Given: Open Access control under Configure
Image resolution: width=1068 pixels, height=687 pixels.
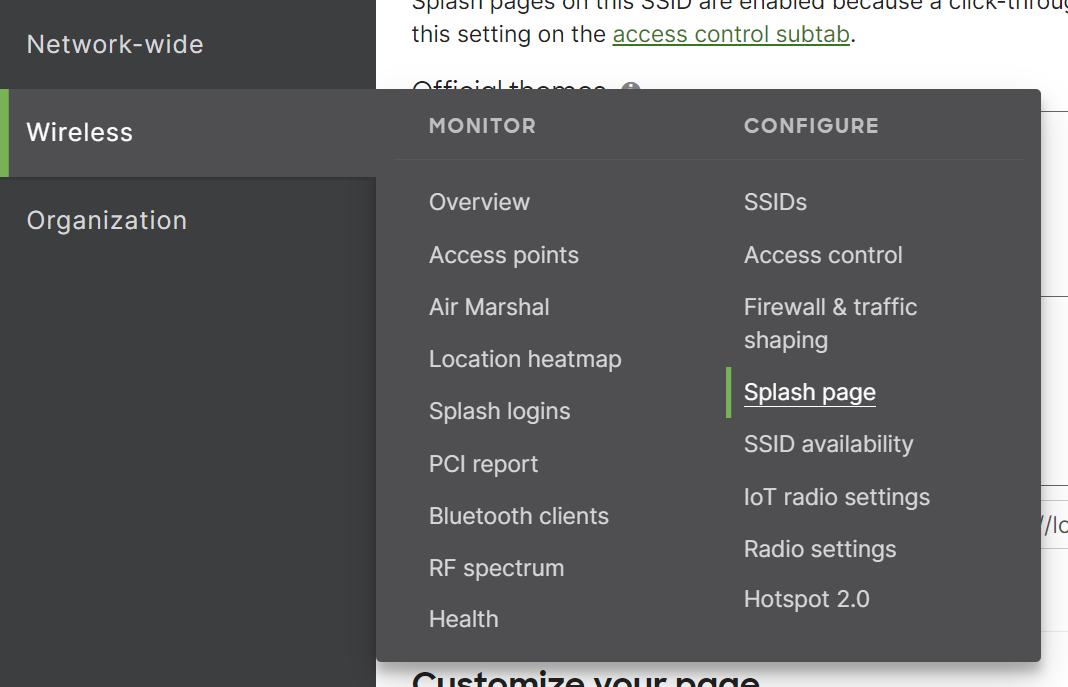Looking at the screenshot, I should point(823,255).
